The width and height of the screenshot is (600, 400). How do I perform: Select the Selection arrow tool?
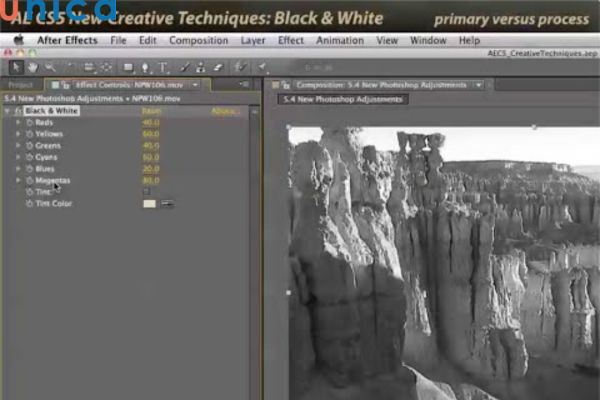click(x=15, y=67)
